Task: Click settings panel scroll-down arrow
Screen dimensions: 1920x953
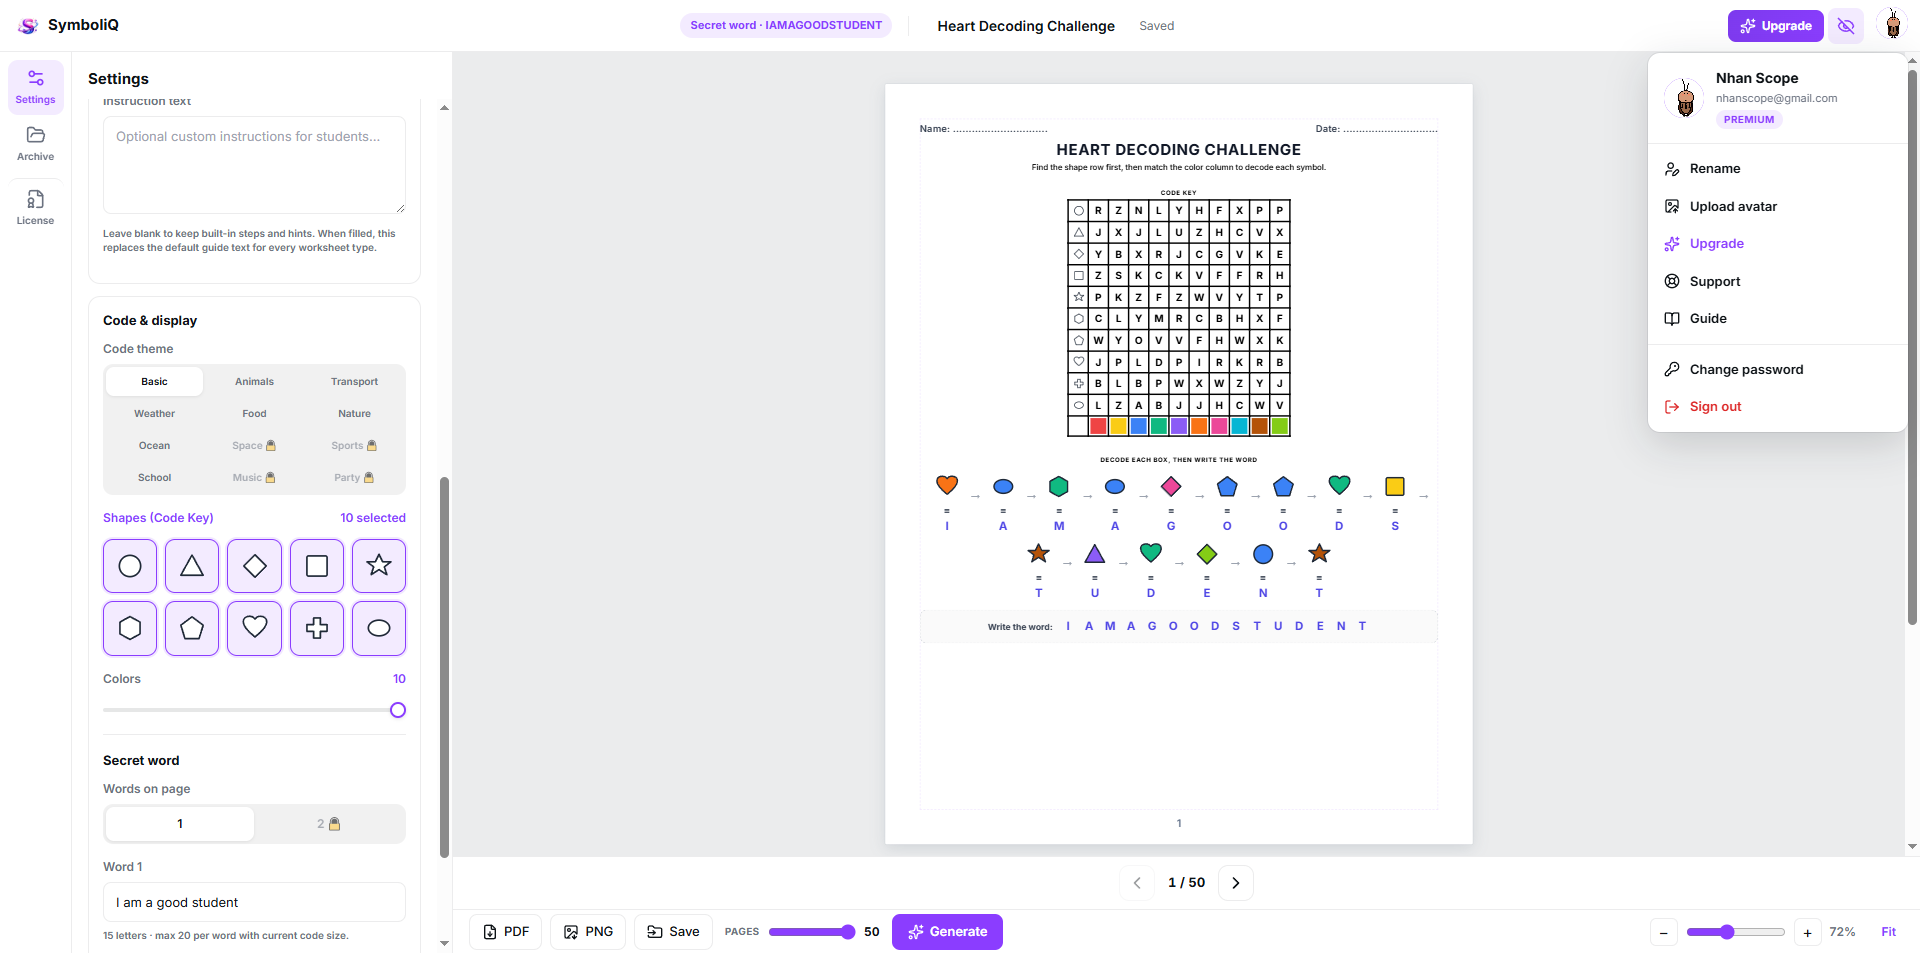Action: point(444,943)
